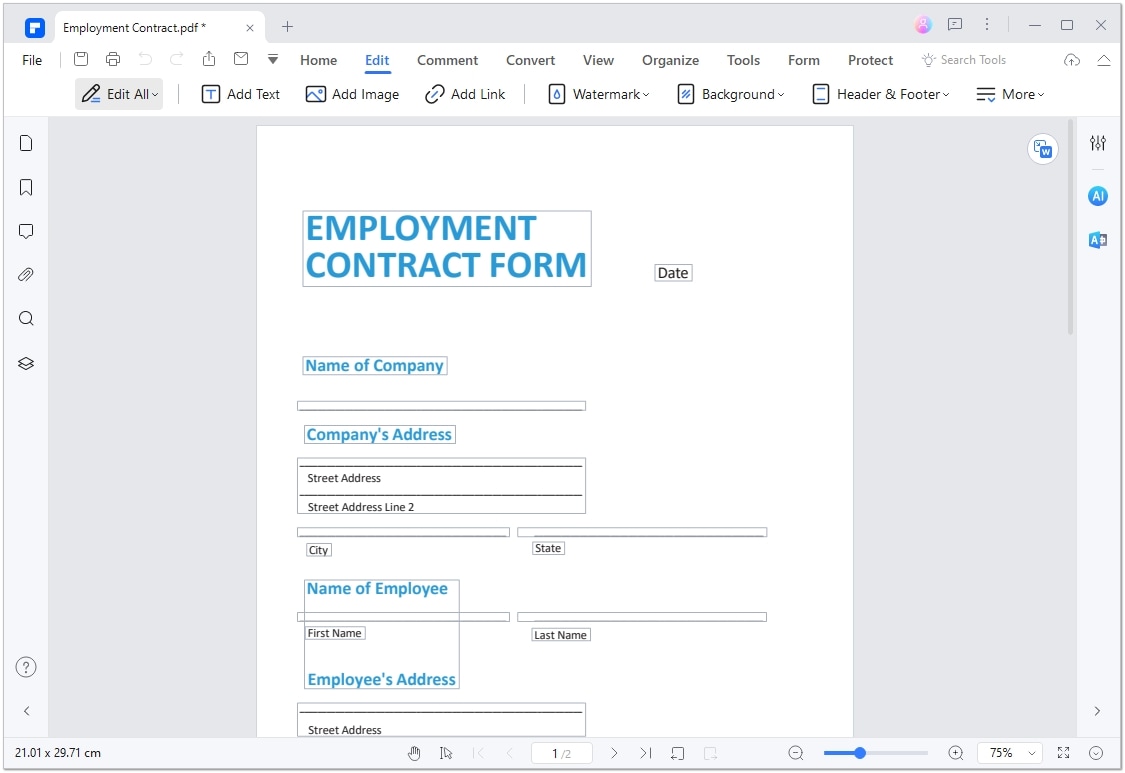Go to next page arrow
1125x773 pixels.
pyautogui.click(x=614, y=753)
